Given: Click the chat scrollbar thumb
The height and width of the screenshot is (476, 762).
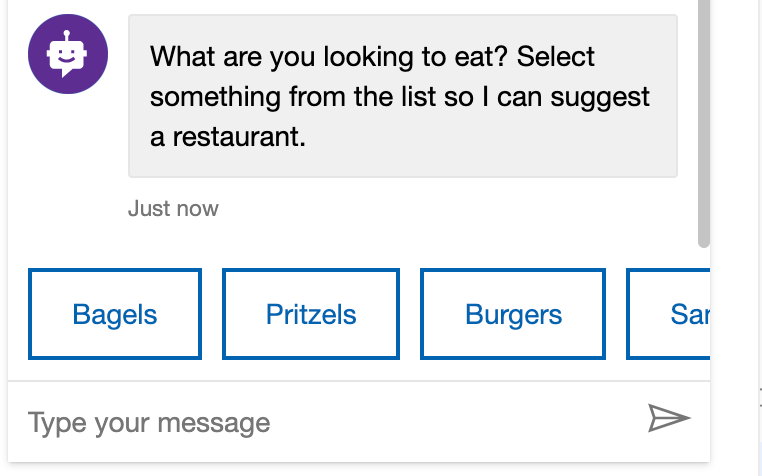Looking at the screenshot, I should coord(704,120).
